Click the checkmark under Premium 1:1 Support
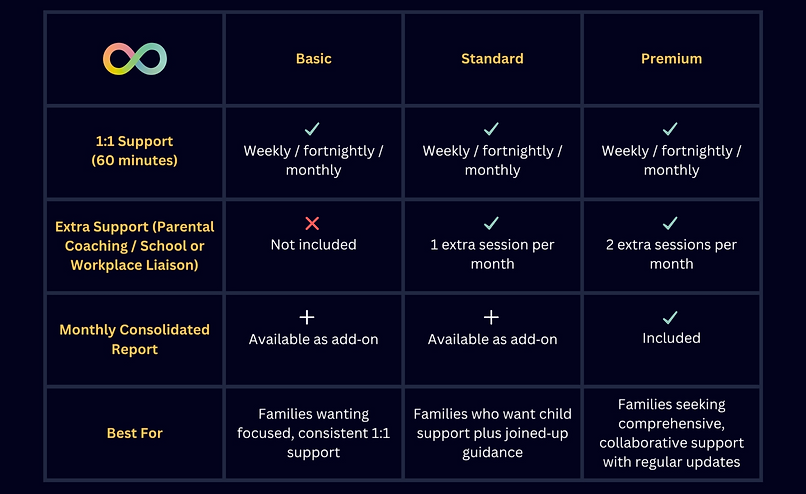The image size is (806, 494). [671, 130]
